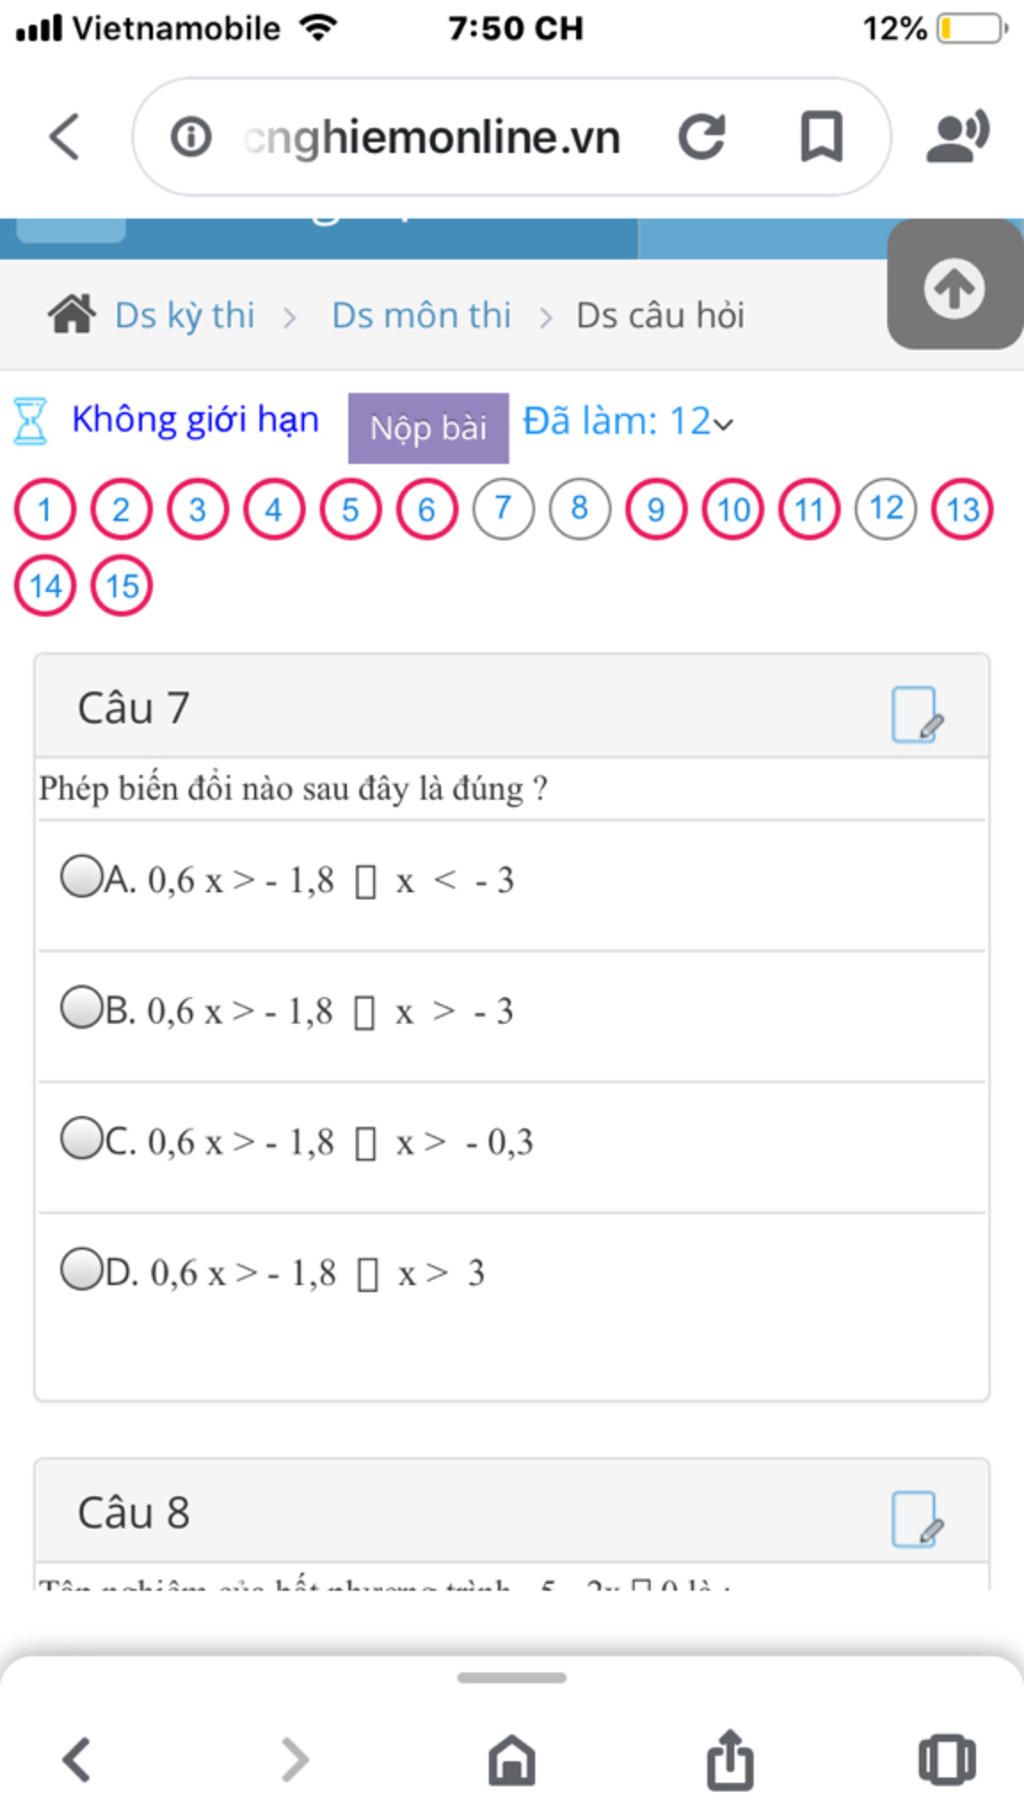Submit the test with Nộp bài
The height and width of the screenshot is (1820, 1024).
click(428, 428)
